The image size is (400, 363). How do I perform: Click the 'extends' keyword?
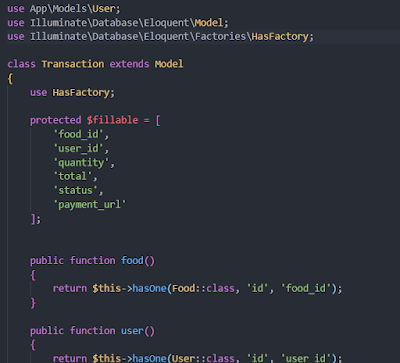point(129,64)
